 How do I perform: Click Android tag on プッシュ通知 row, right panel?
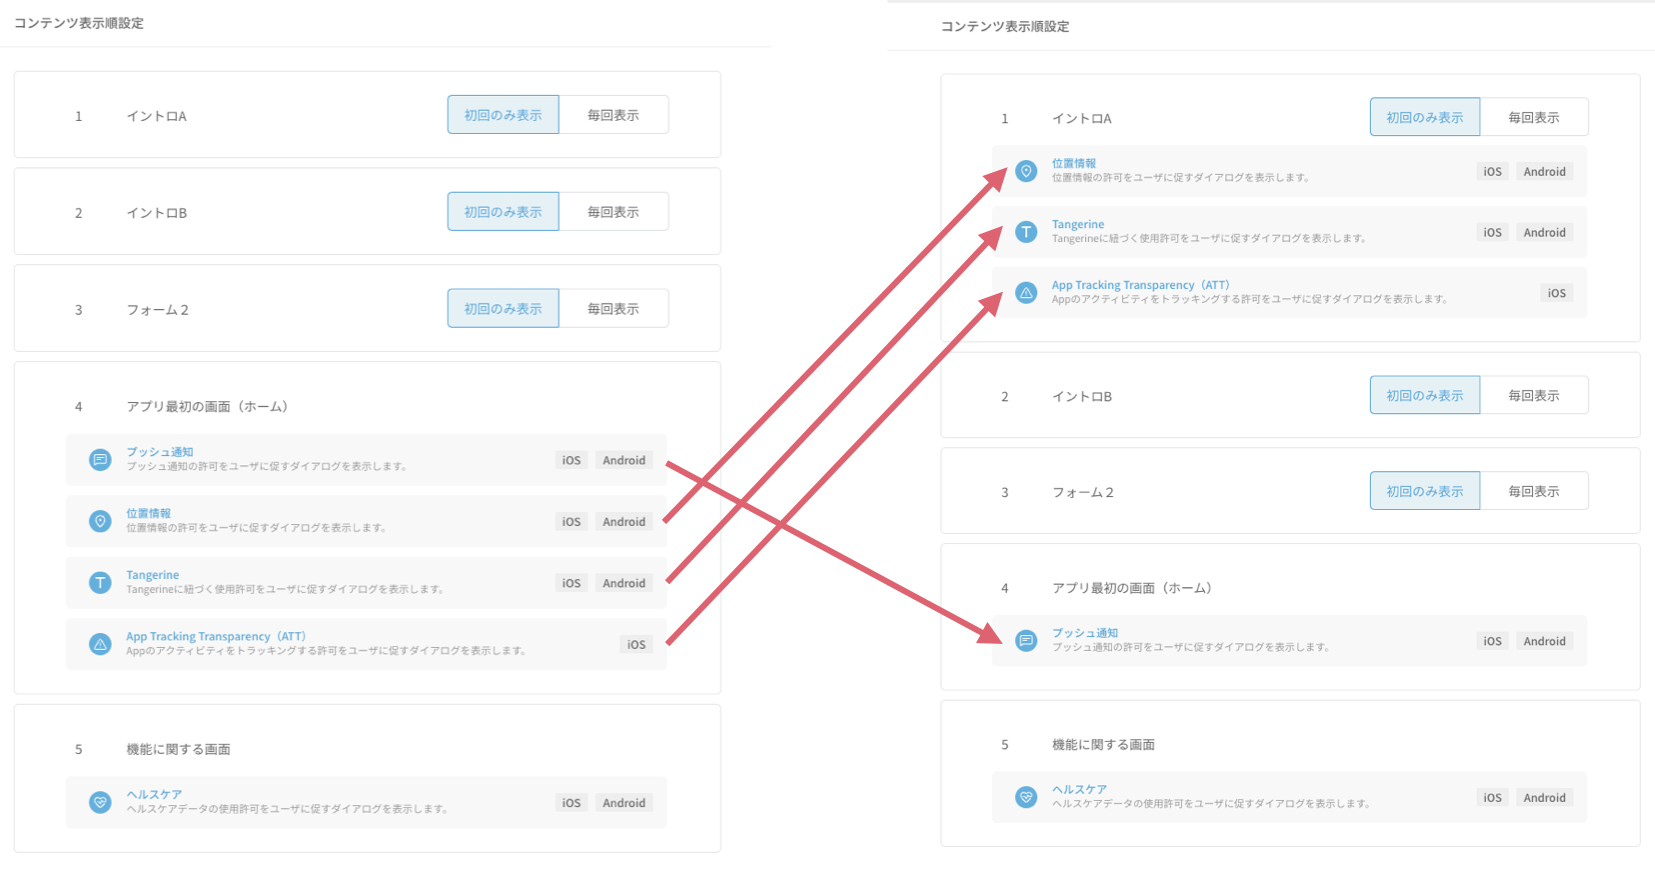coord(1545,641)
